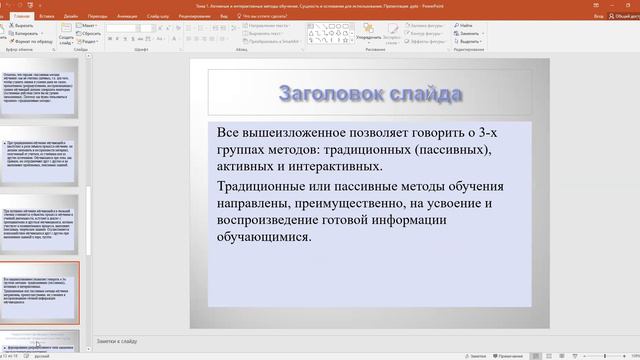Image resolution: width=640 pixels, height=360 pixels.
Task: Open the Select (Выделить) dropdown
Action: click(x=468, y=41)
